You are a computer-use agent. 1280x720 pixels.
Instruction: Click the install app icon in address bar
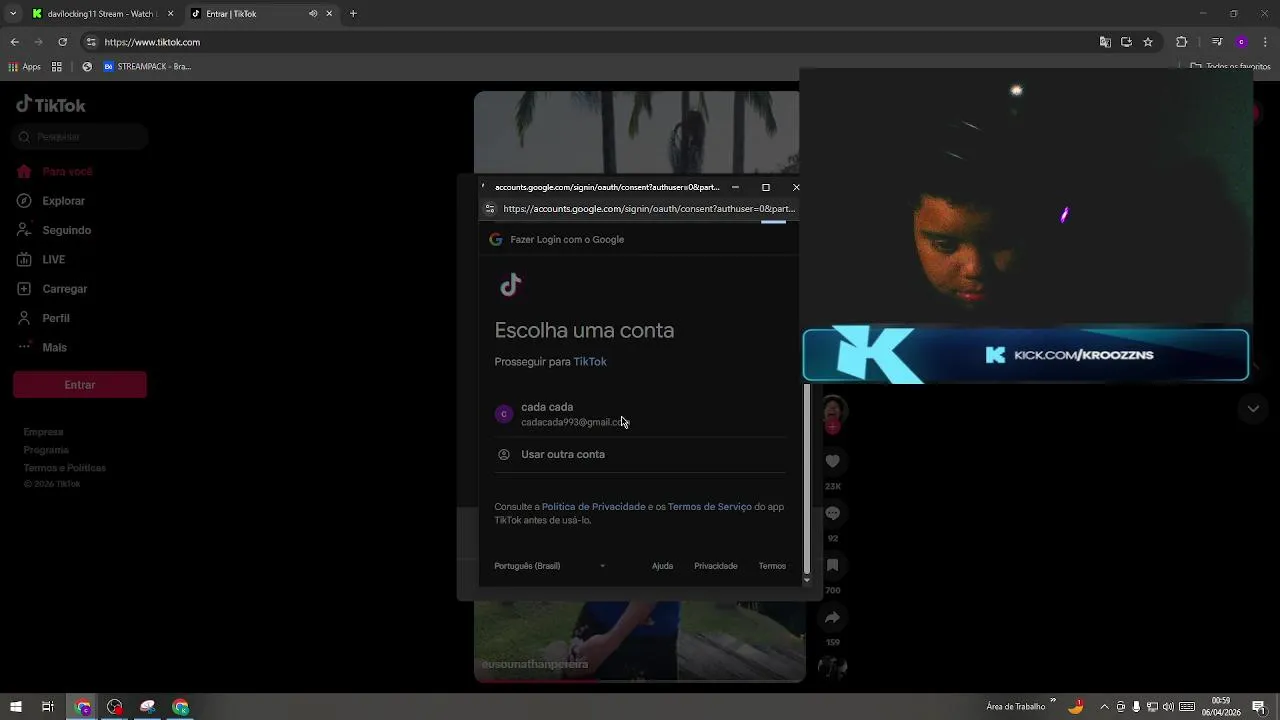(1126, 42)
